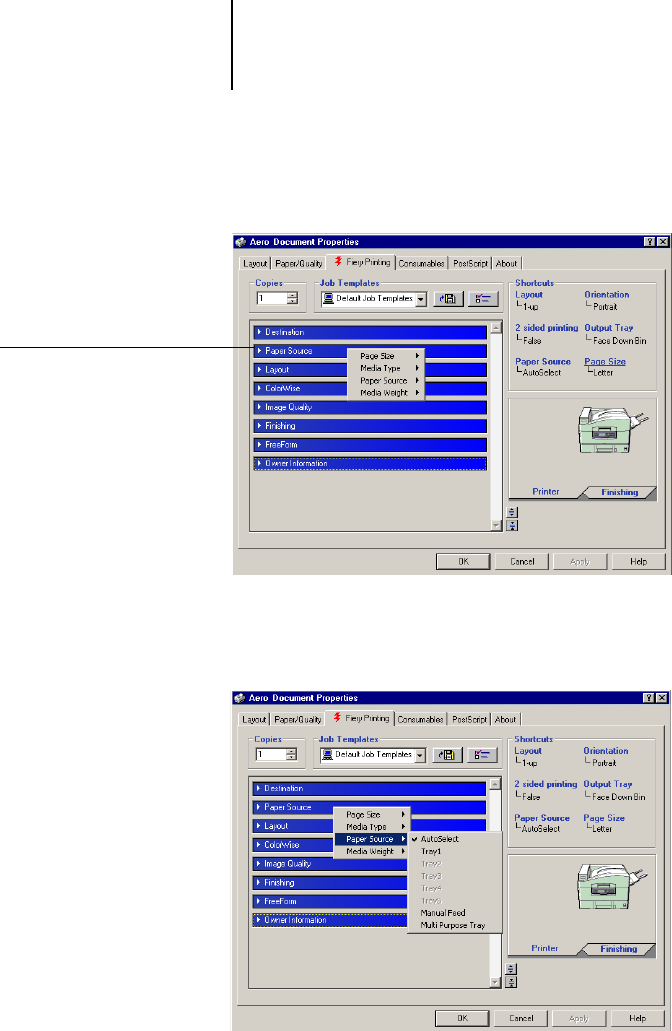Choose Multi Purpose Tray paper source option
The height and width of the screenshot is (1031, 672).
coord(452,926)
